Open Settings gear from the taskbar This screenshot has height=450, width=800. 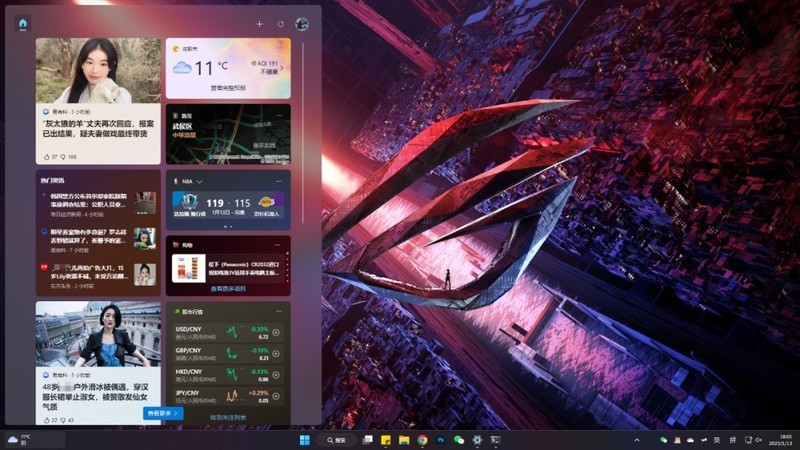point(477,440)
